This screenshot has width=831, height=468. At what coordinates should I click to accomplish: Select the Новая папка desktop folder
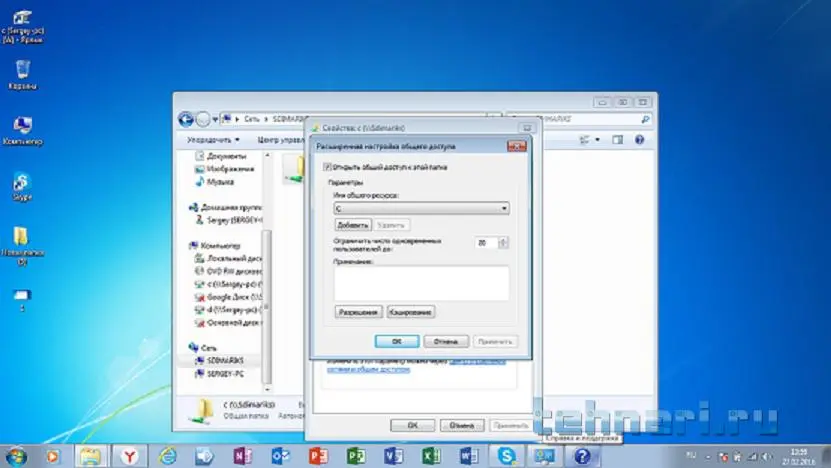[22, 245]
